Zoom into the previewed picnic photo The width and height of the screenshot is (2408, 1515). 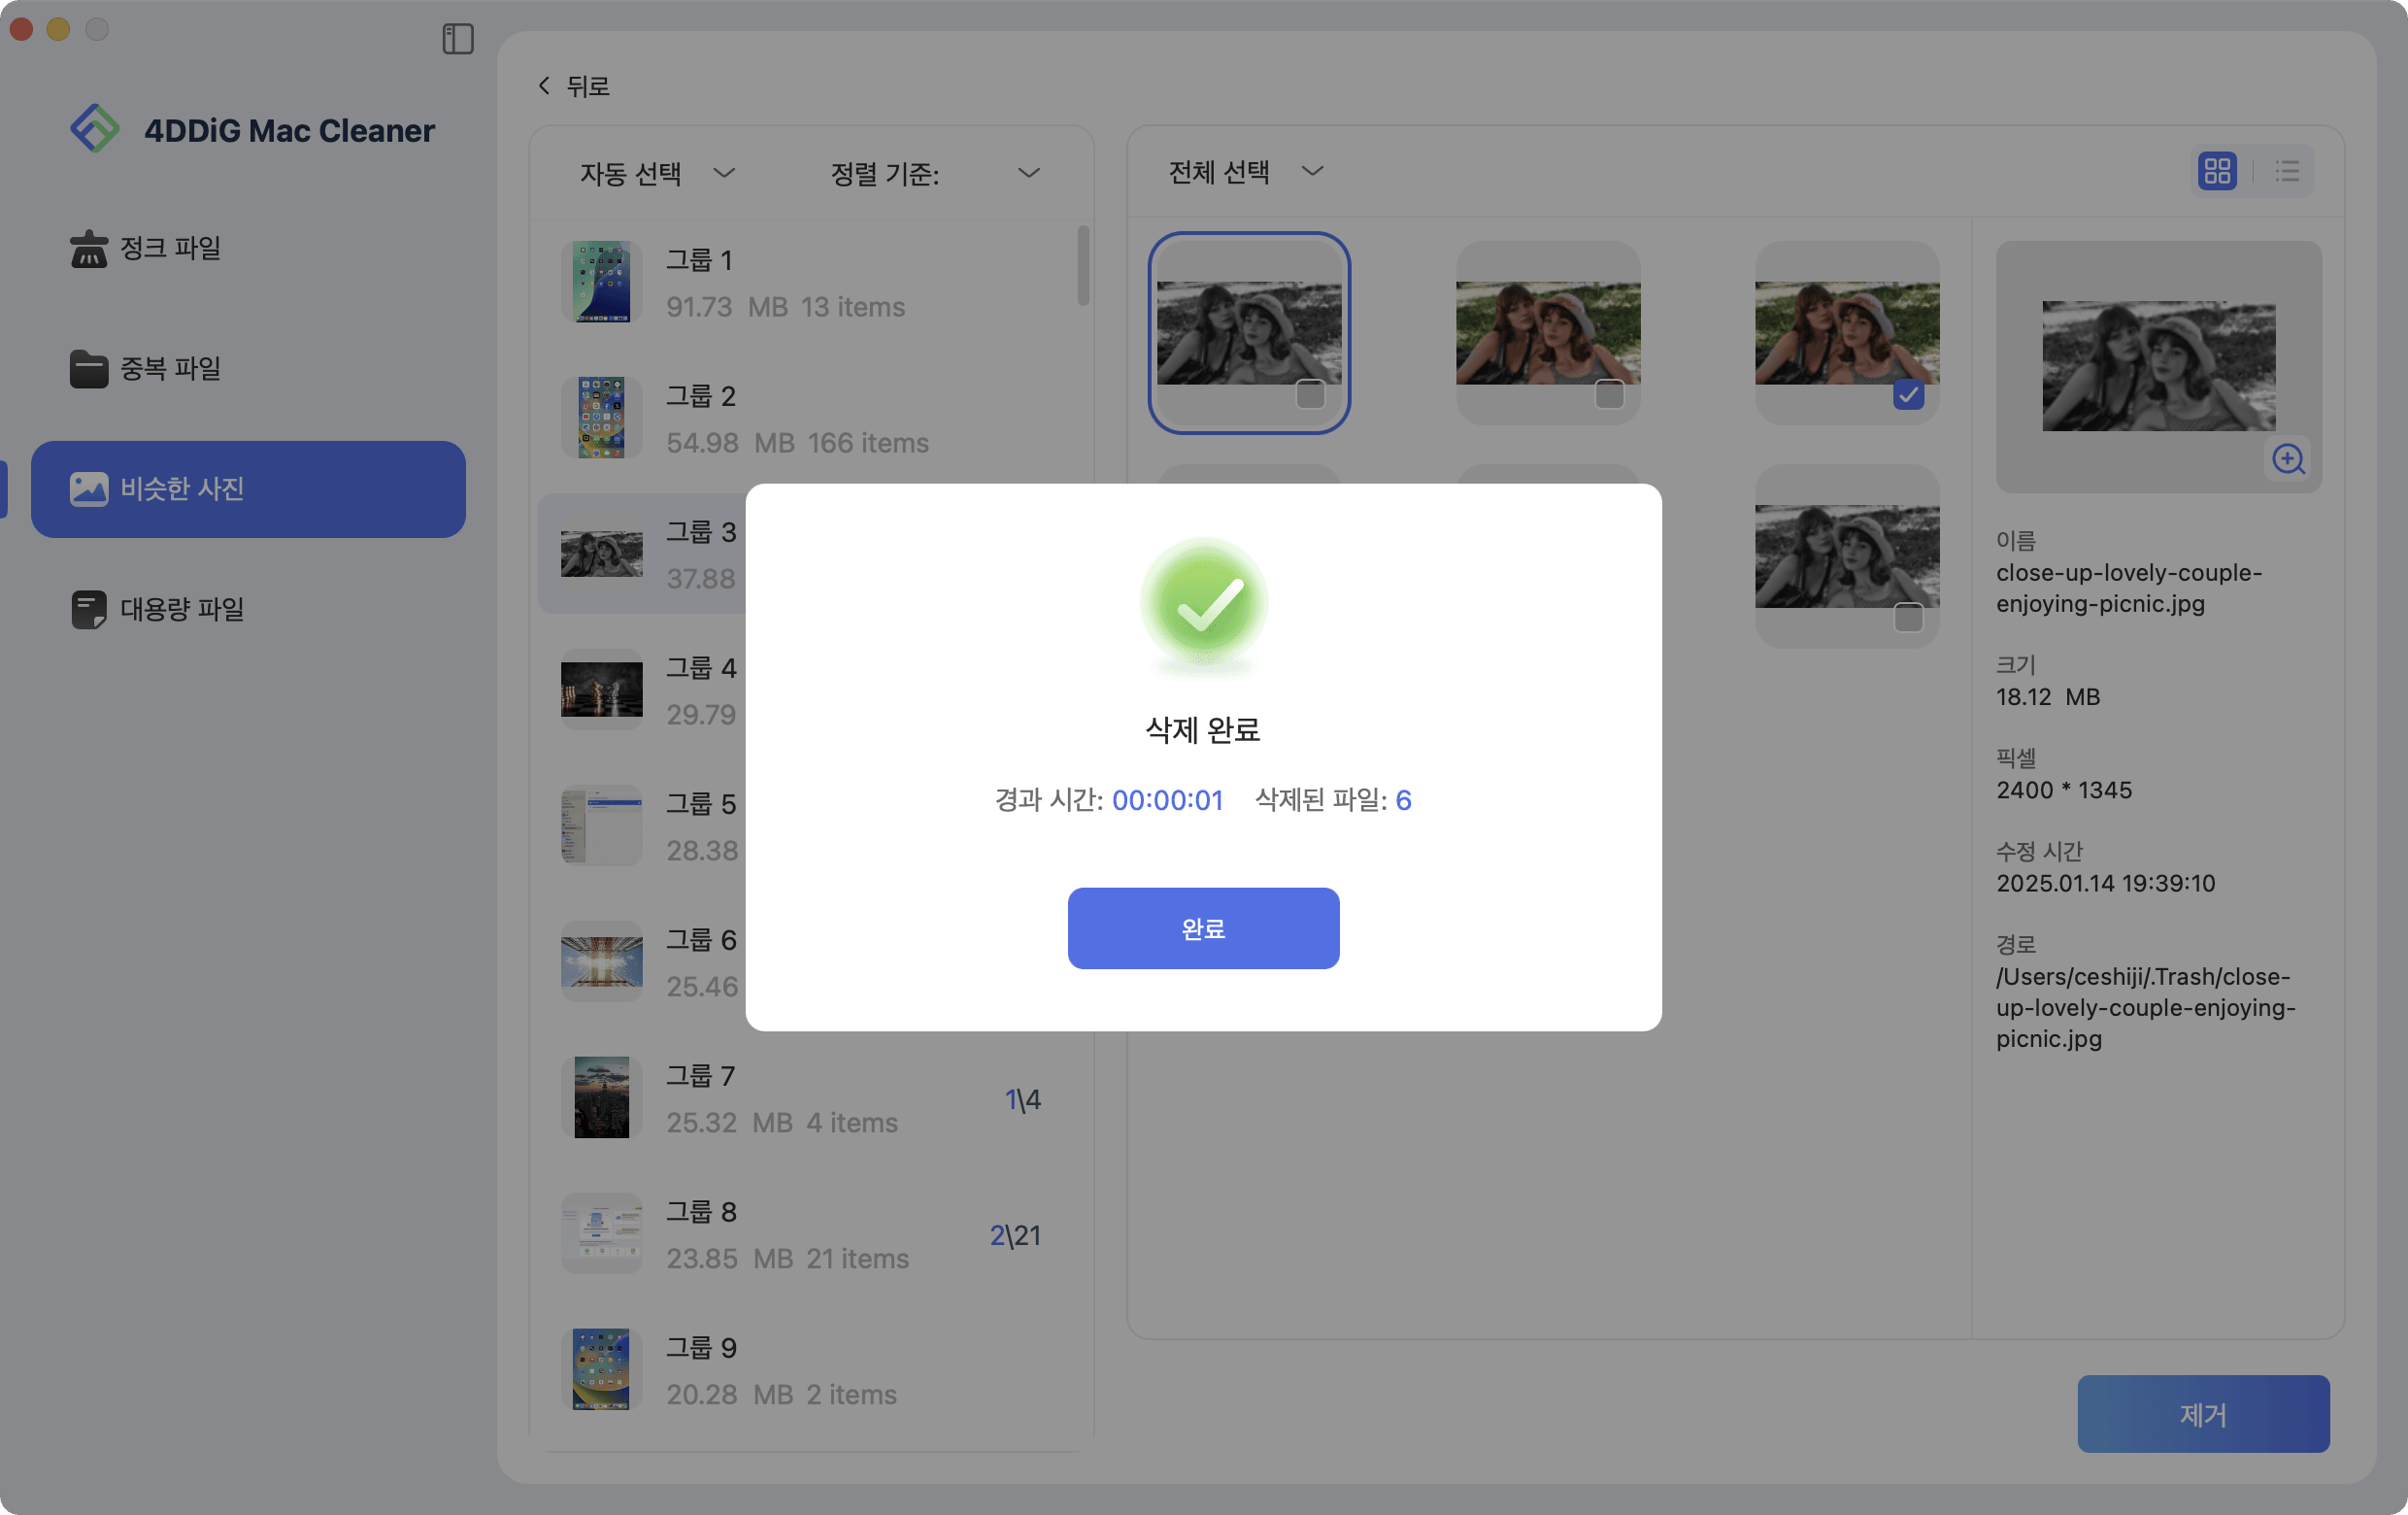click(x=2289, y=459)
